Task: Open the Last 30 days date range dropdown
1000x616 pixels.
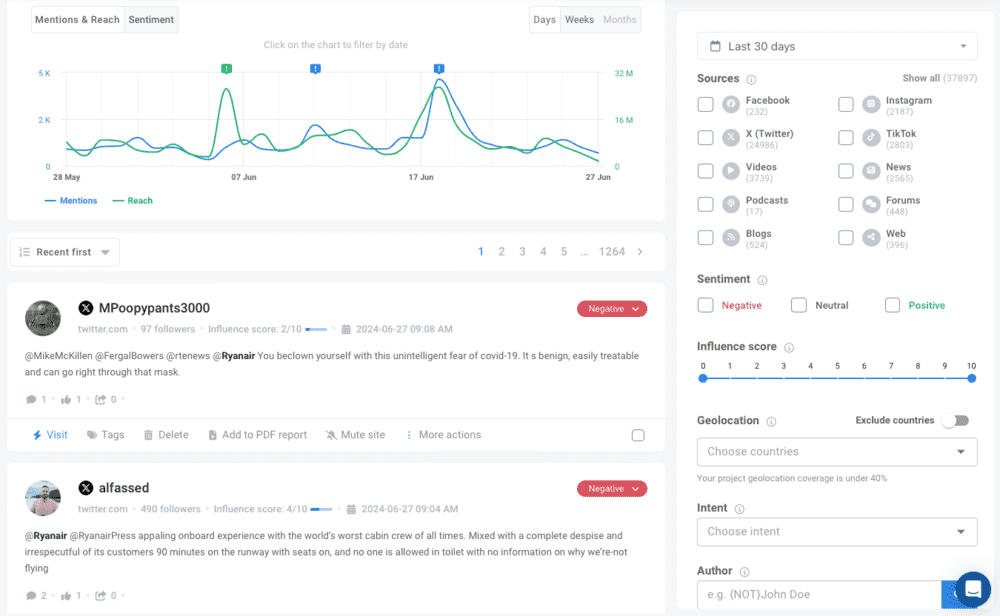Action: [837, 47]
